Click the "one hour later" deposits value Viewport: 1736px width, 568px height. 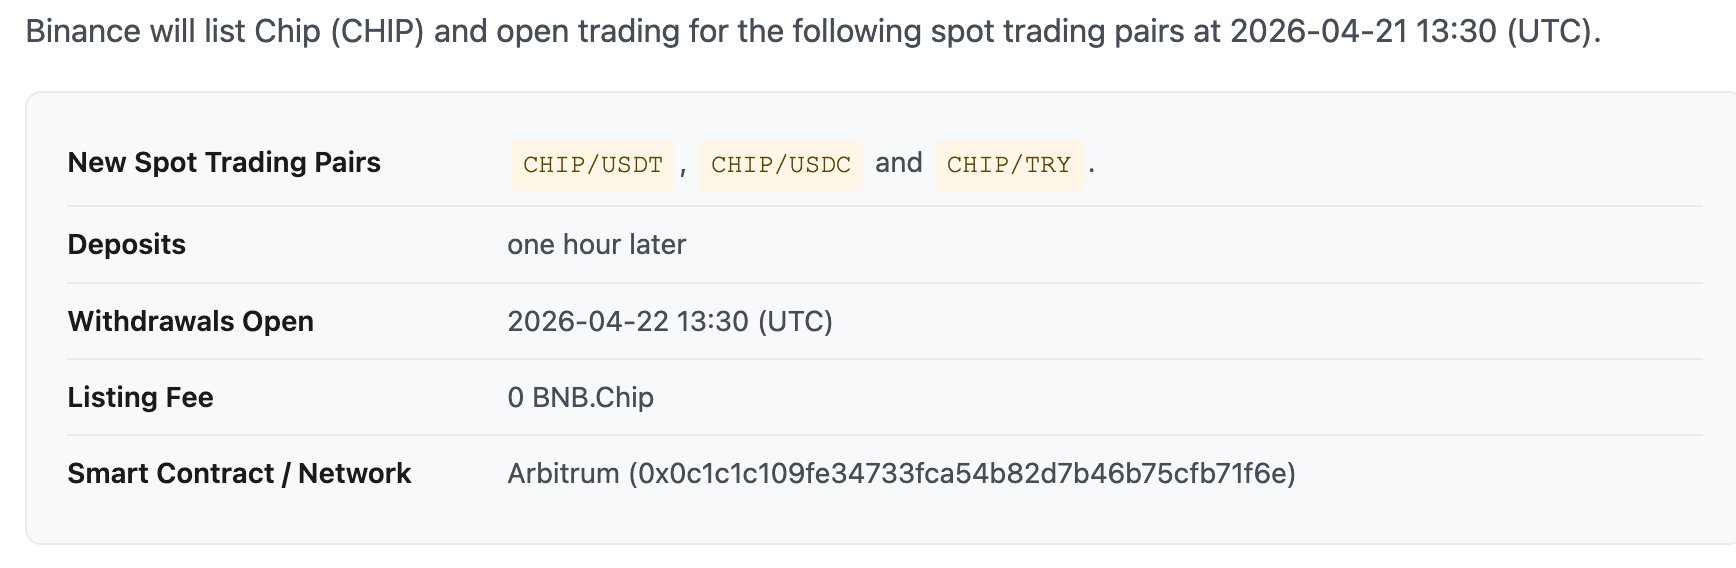[596, 244]
